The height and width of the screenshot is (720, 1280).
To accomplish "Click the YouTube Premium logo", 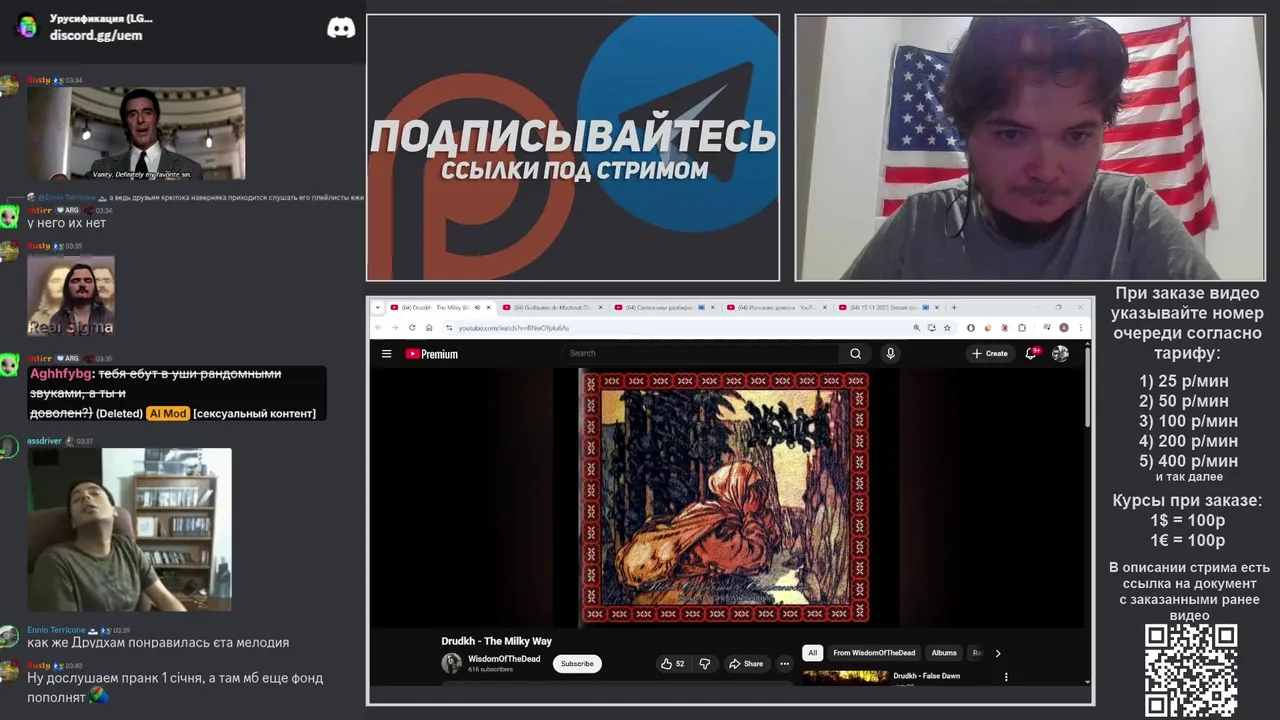I will 431,353.
